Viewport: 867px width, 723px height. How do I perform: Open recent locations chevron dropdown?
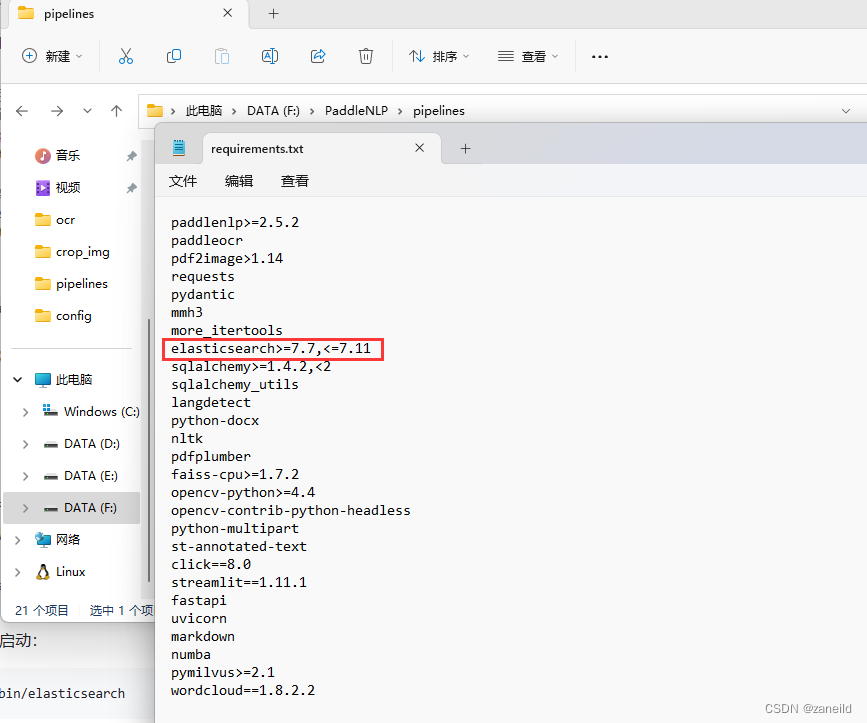(x=87, y=111)
